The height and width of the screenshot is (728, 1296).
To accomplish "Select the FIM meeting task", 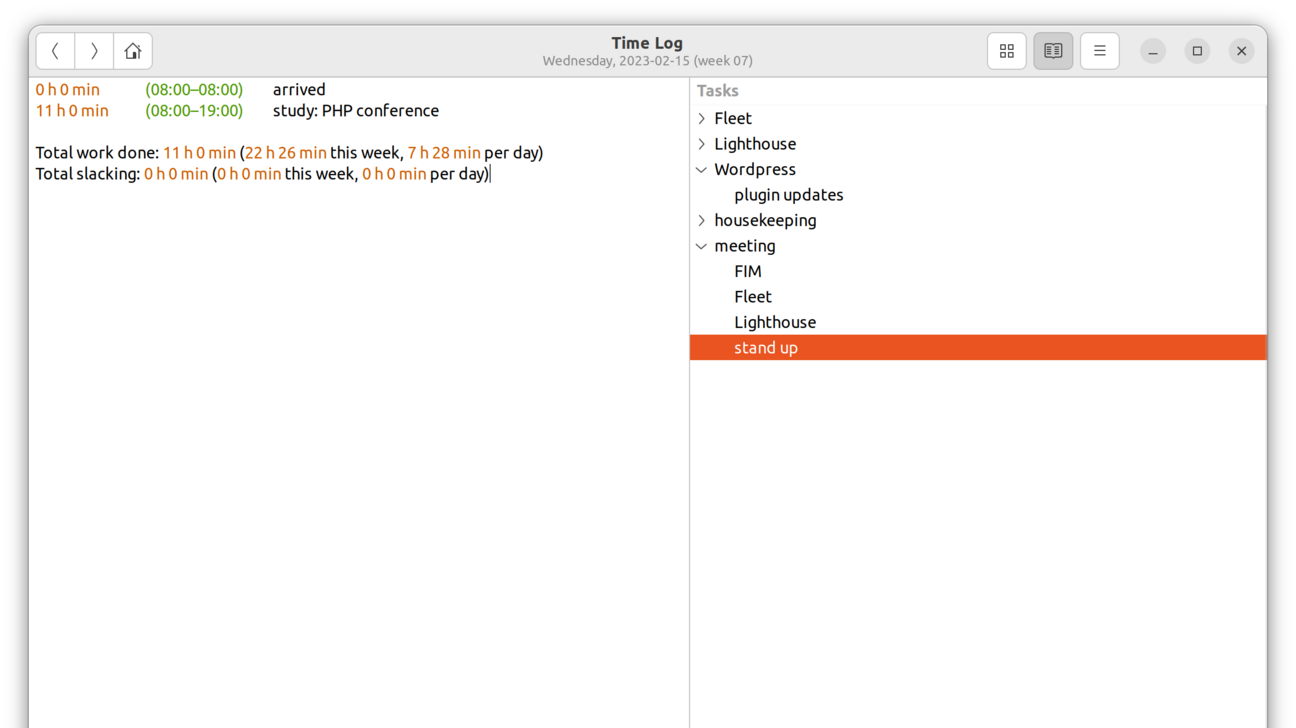I will pos(747,272).
